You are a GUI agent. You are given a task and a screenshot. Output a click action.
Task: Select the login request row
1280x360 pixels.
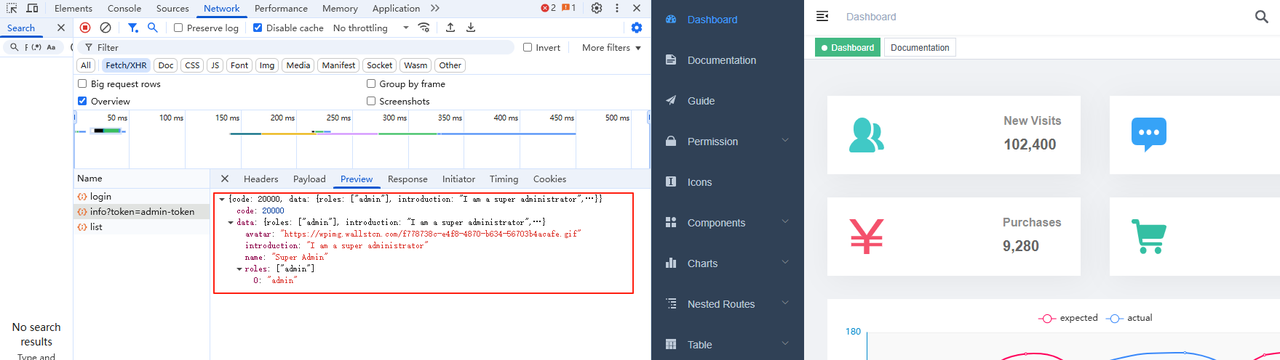click(141, 197)
